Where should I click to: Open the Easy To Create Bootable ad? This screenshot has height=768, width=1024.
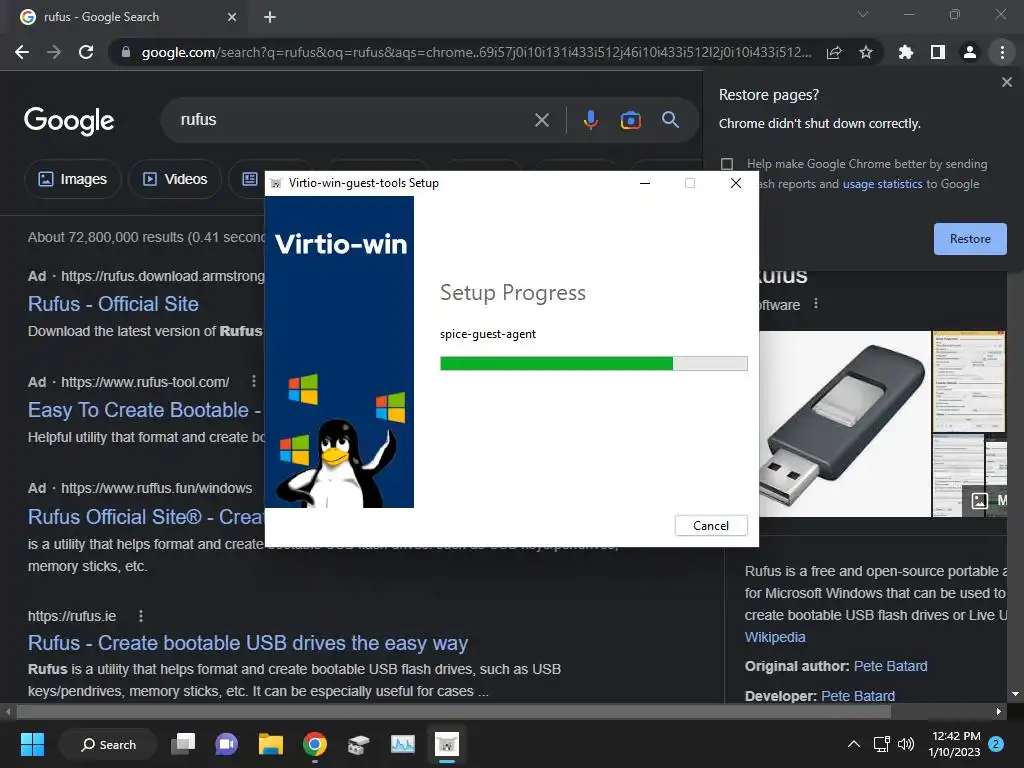[145, 410]
